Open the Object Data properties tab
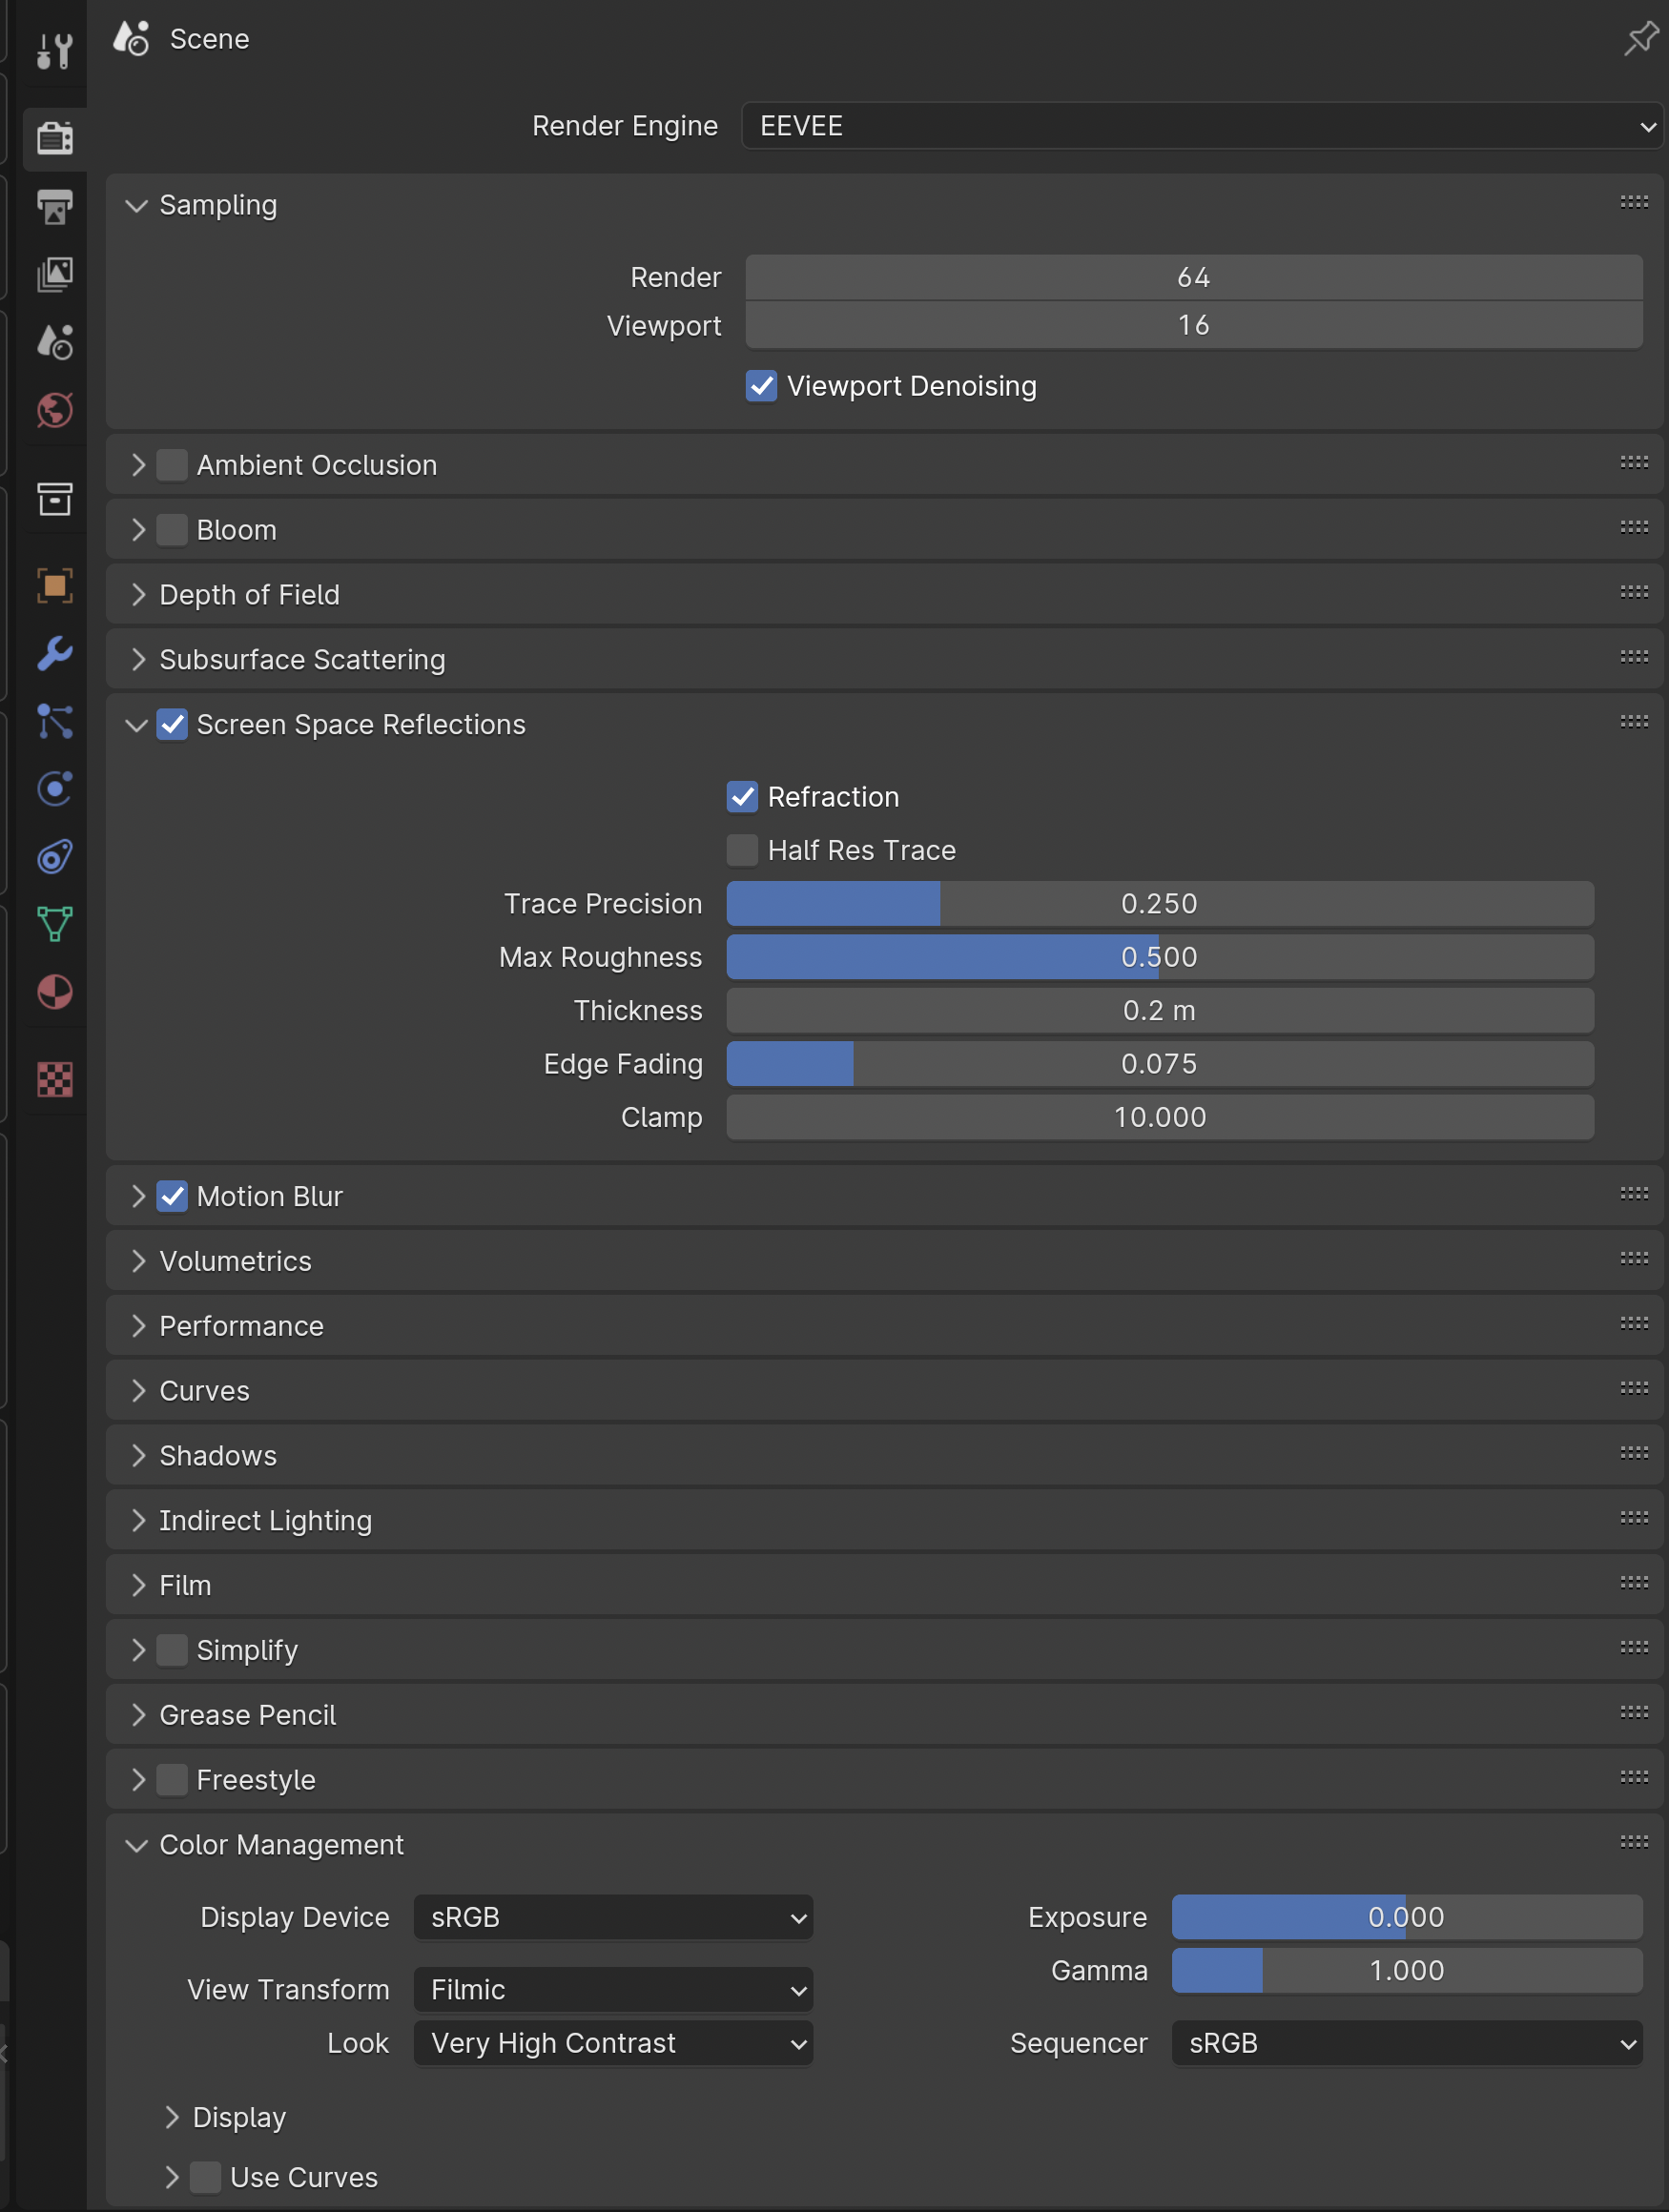Screen dimensions: 1669x2212 [x=54, y=924]
